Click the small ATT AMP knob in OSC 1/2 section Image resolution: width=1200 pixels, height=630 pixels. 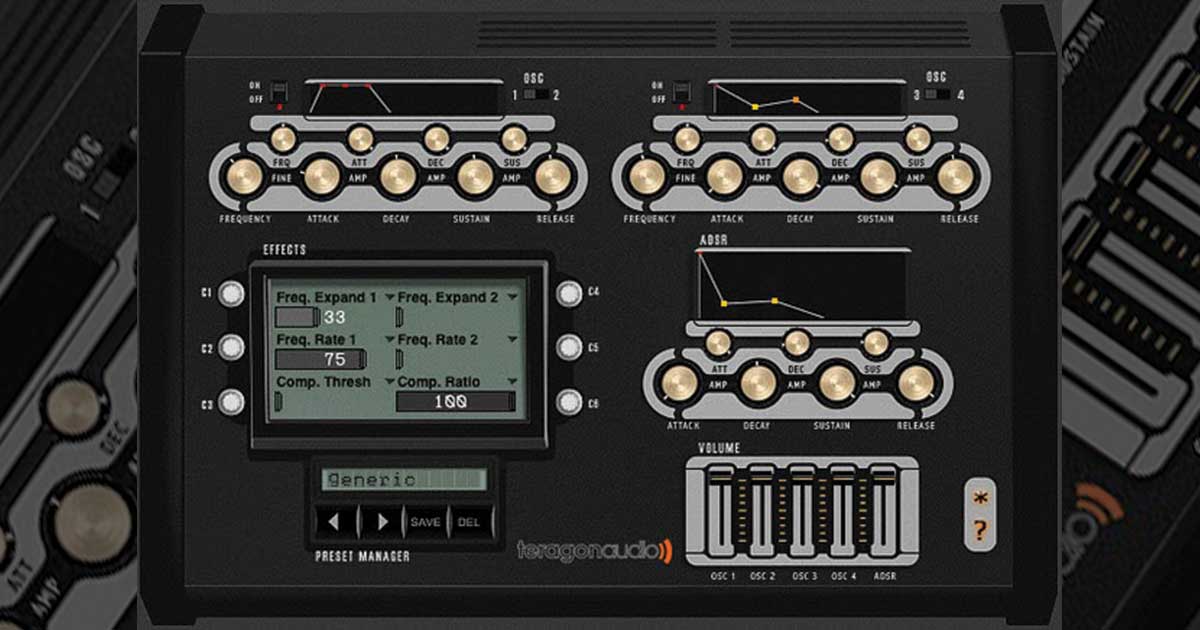pos(360,139)
